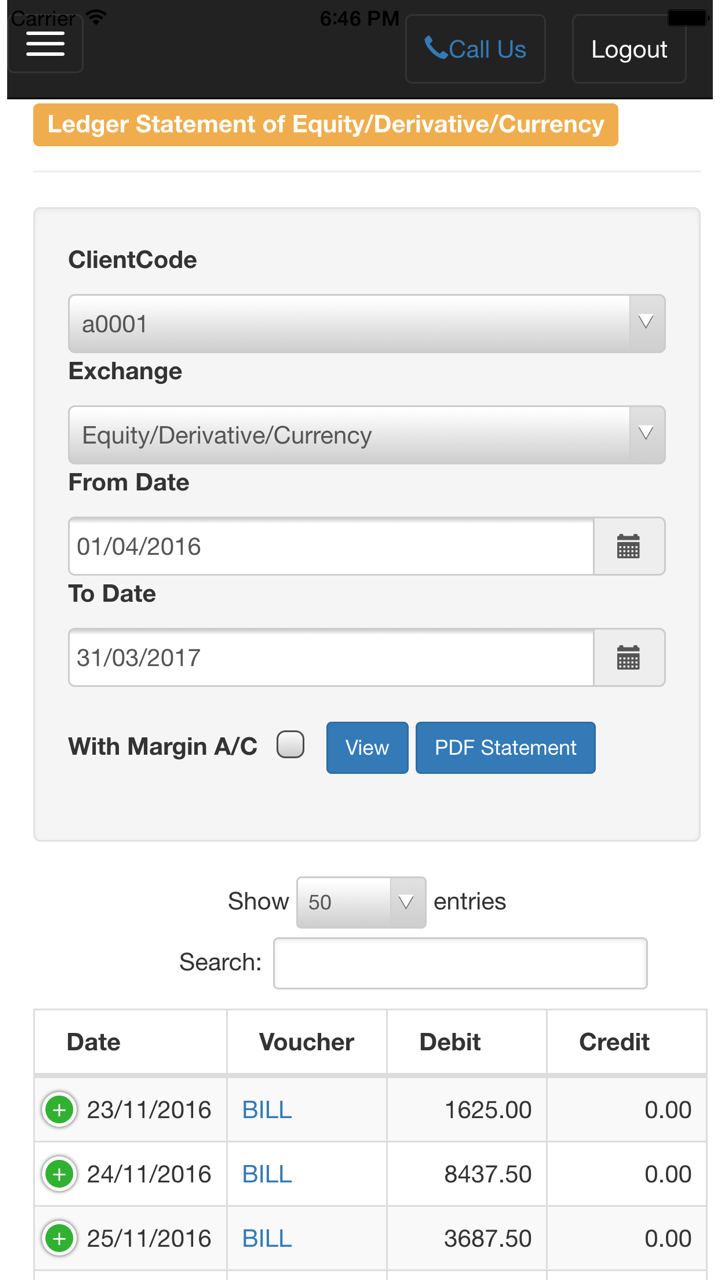
Task: Expand the 25/11/2016 row details
Action: point(59,1239)
